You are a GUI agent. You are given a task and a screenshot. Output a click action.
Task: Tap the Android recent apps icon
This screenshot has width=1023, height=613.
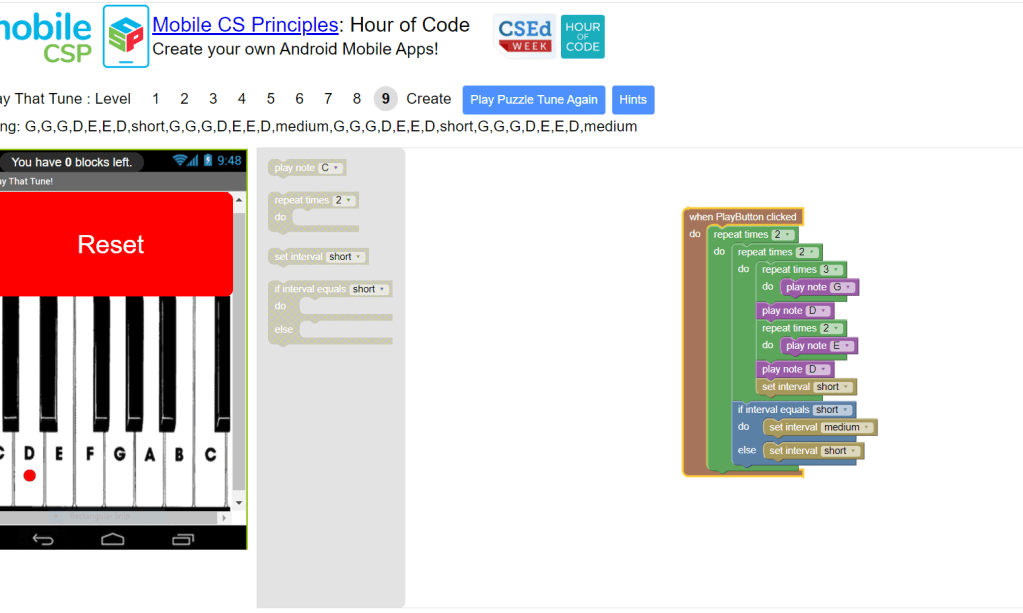182,539
